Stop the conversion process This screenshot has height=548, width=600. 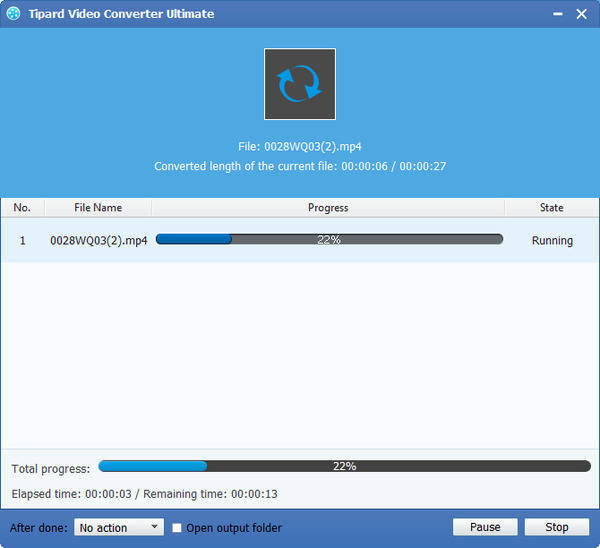556,527
